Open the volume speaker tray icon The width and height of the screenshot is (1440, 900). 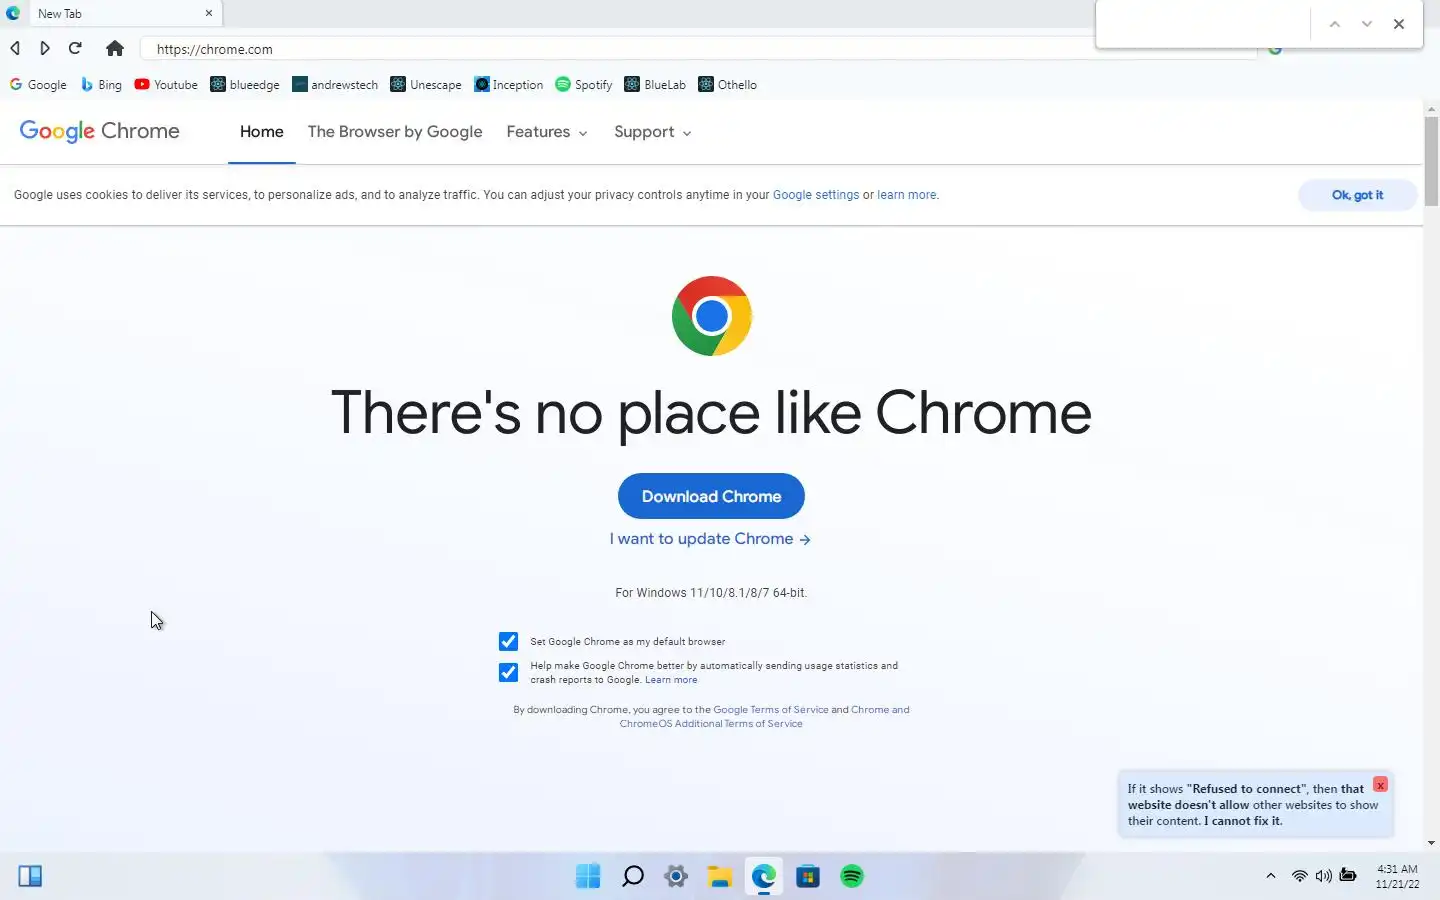[x=1323, y=876]
